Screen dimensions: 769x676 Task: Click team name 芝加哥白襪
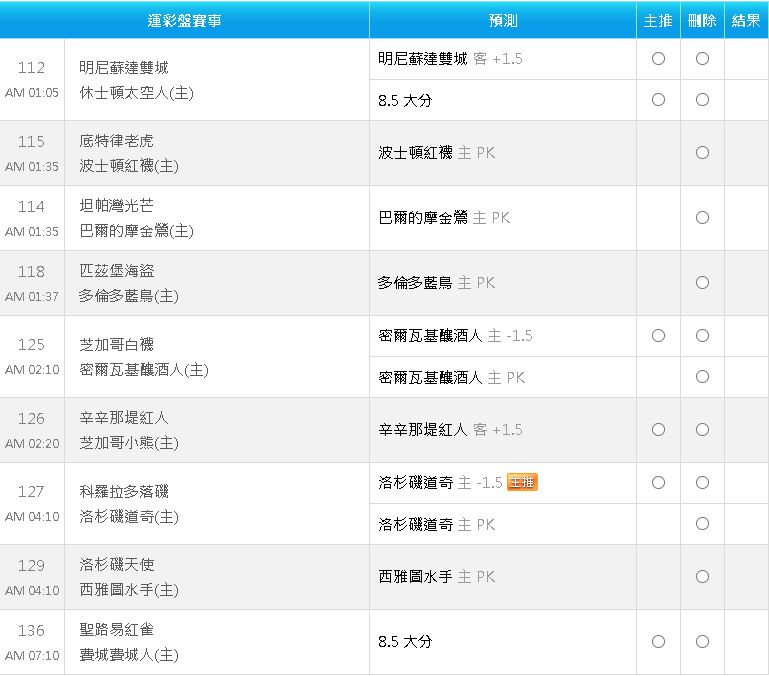click(116, 344)
